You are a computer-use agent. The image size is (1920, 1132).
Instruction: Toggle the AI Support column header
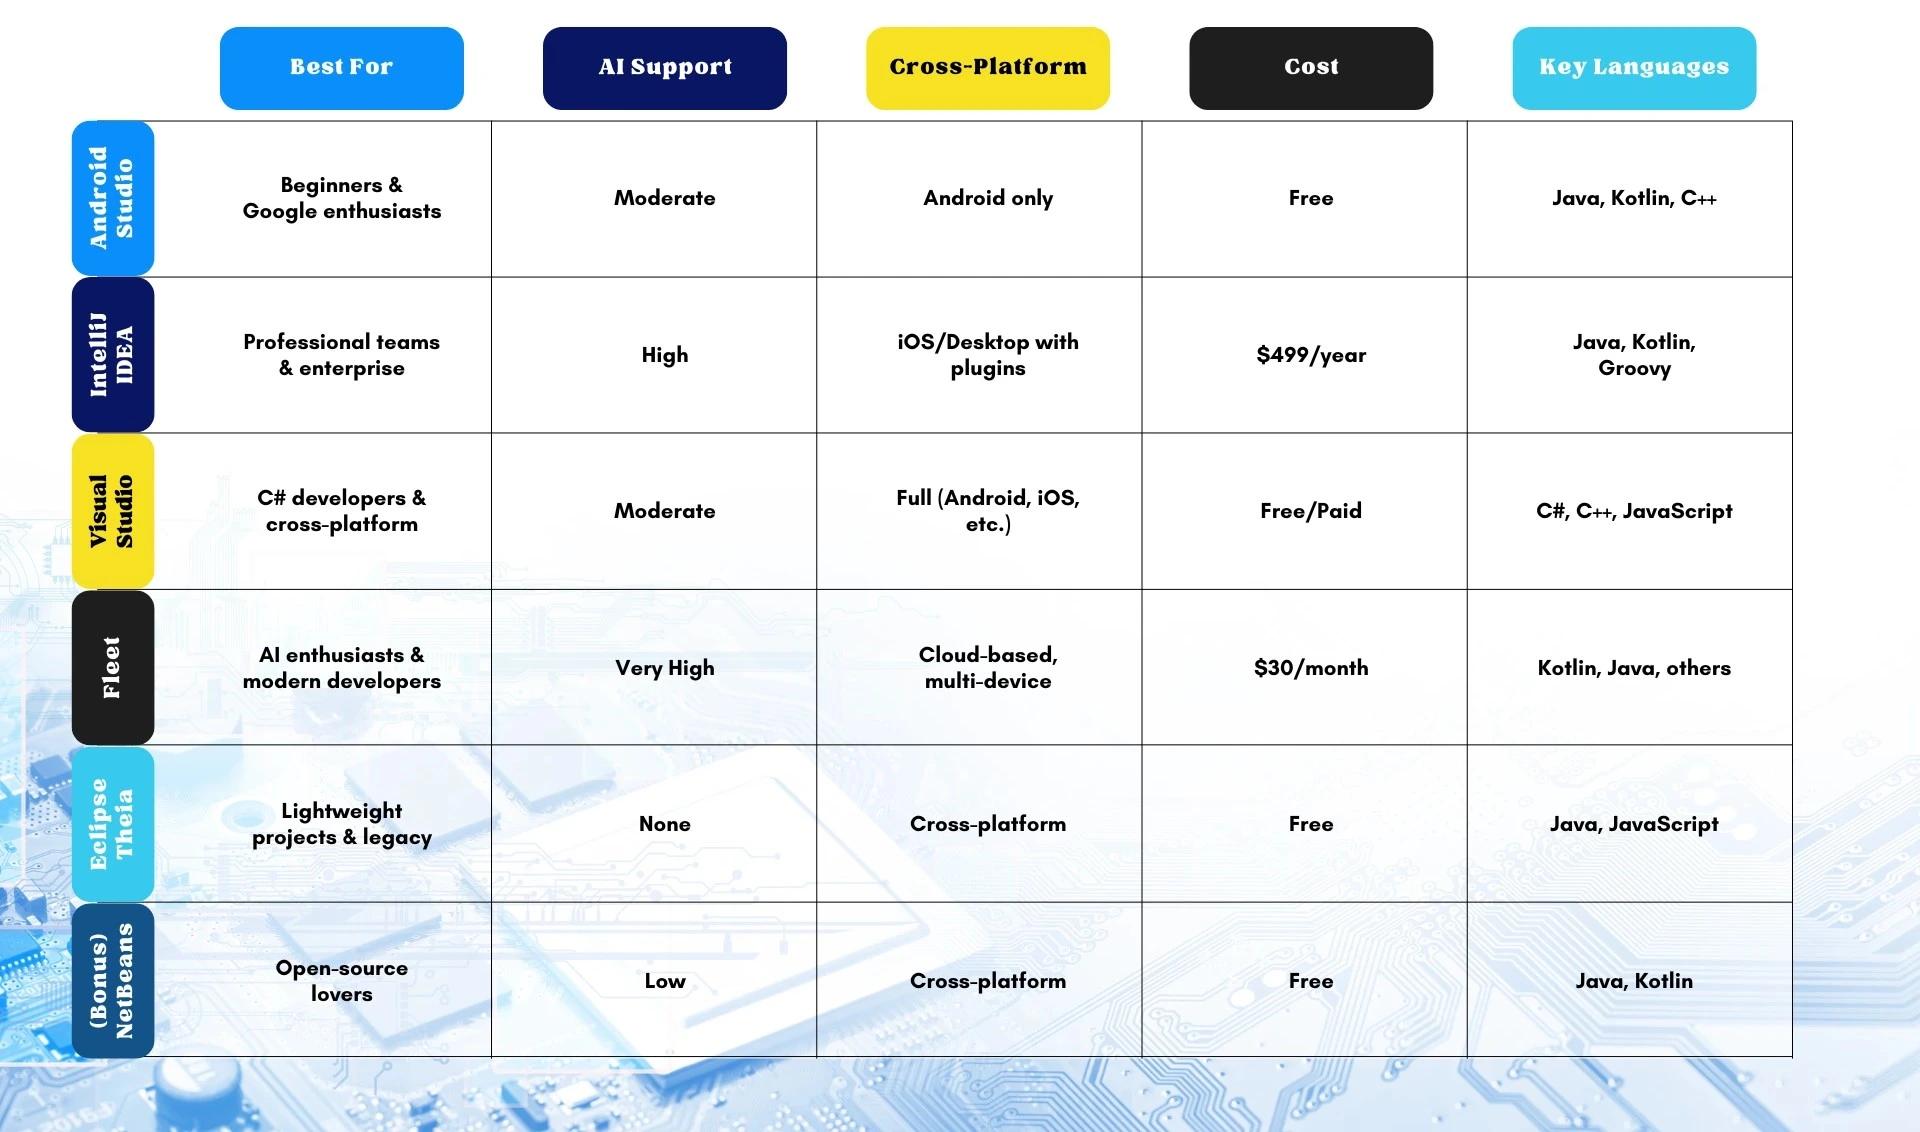(x=664, y=67)
